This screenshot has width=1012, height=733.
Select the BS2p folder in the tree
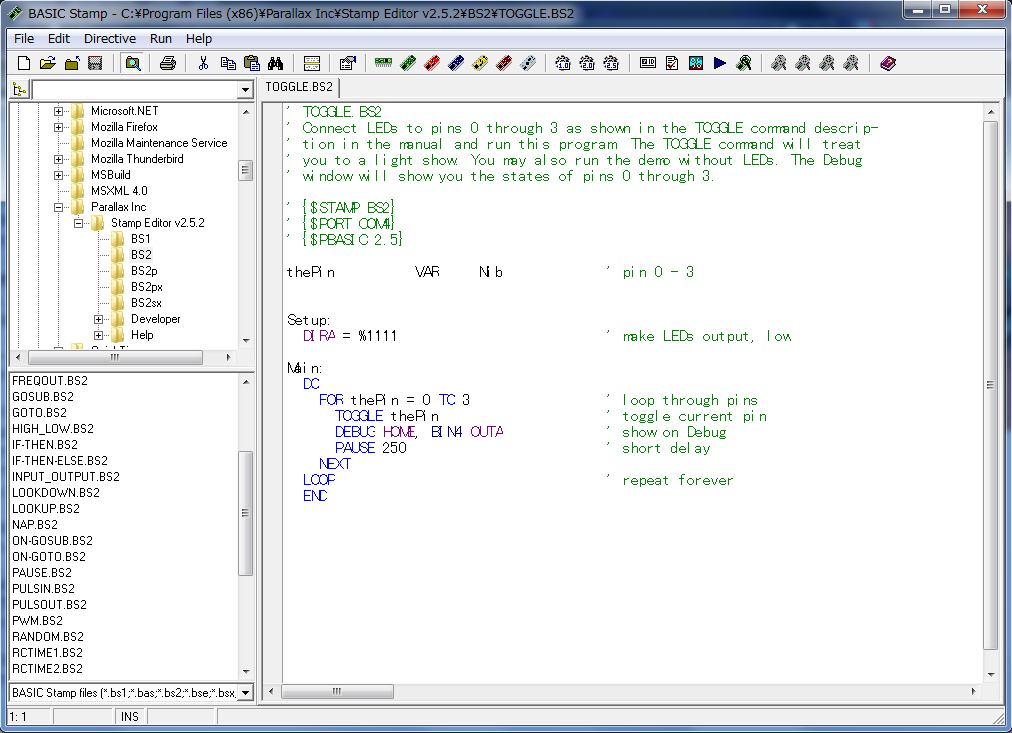click(144, 271)
